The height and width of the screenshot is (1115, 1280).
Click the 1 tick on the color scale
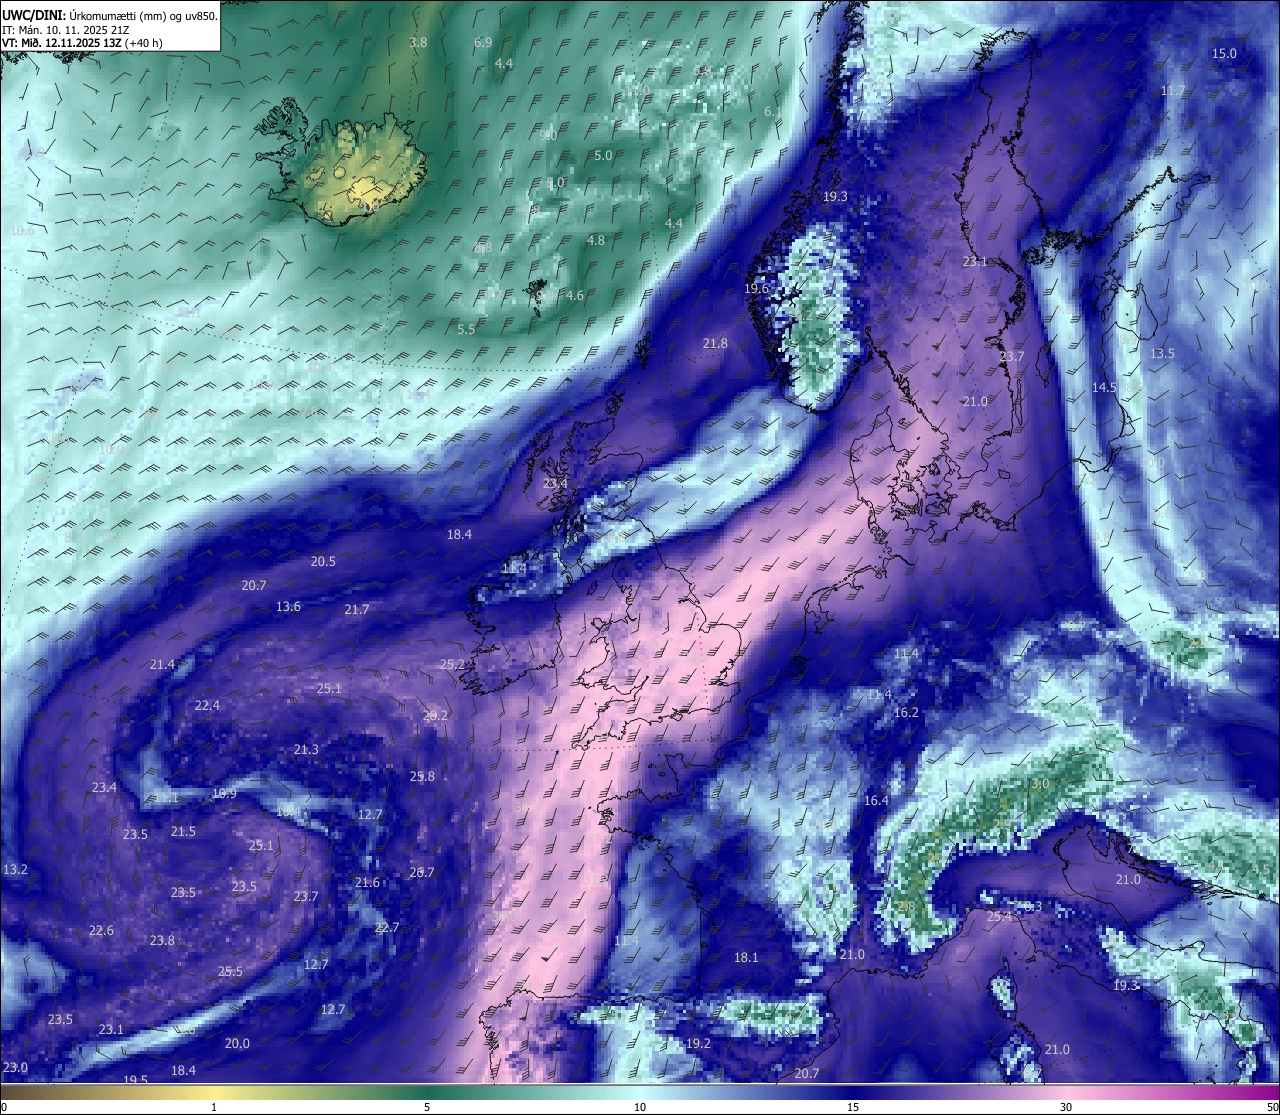click(214, 1107)
